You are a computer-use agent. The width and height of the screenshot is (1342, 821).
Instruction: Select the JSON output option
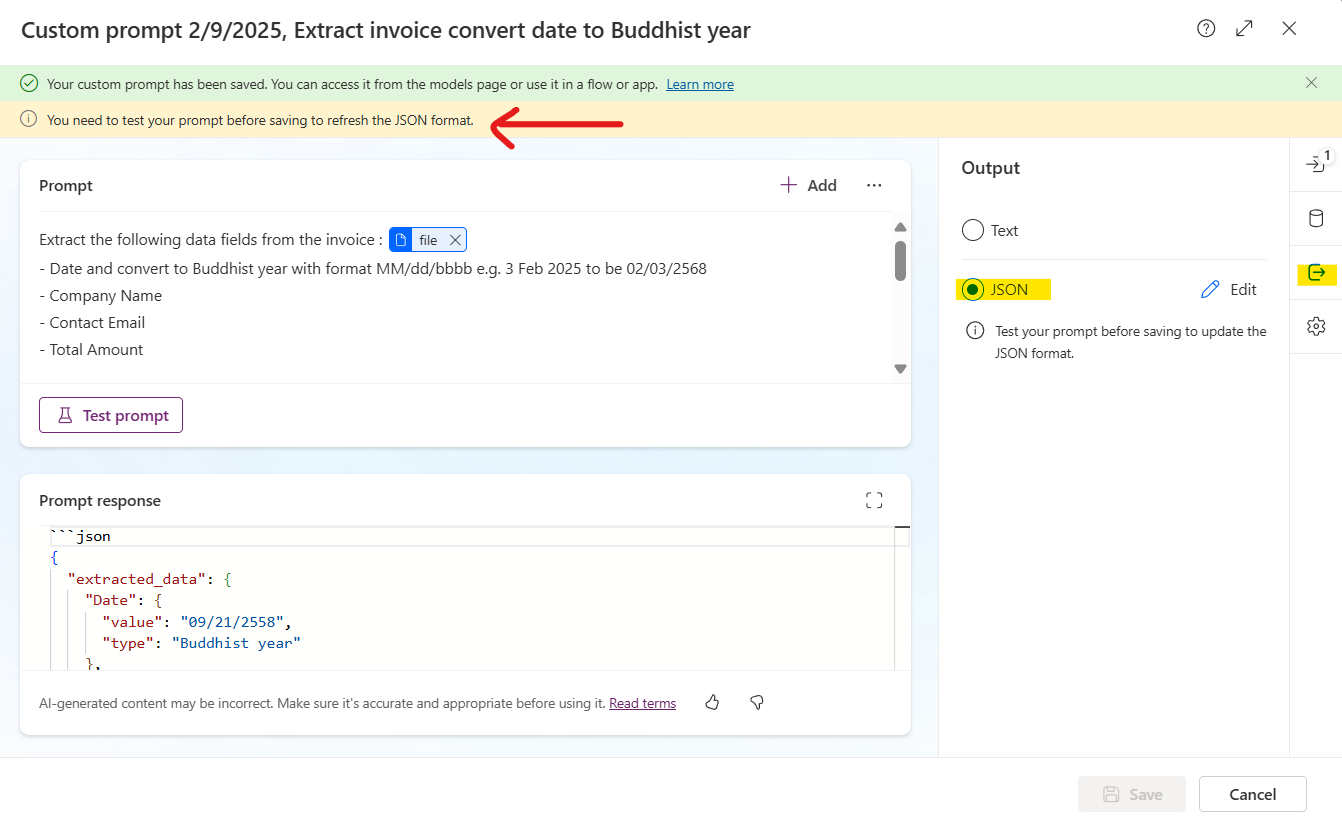pyautogui.click(x=972, y=289)
